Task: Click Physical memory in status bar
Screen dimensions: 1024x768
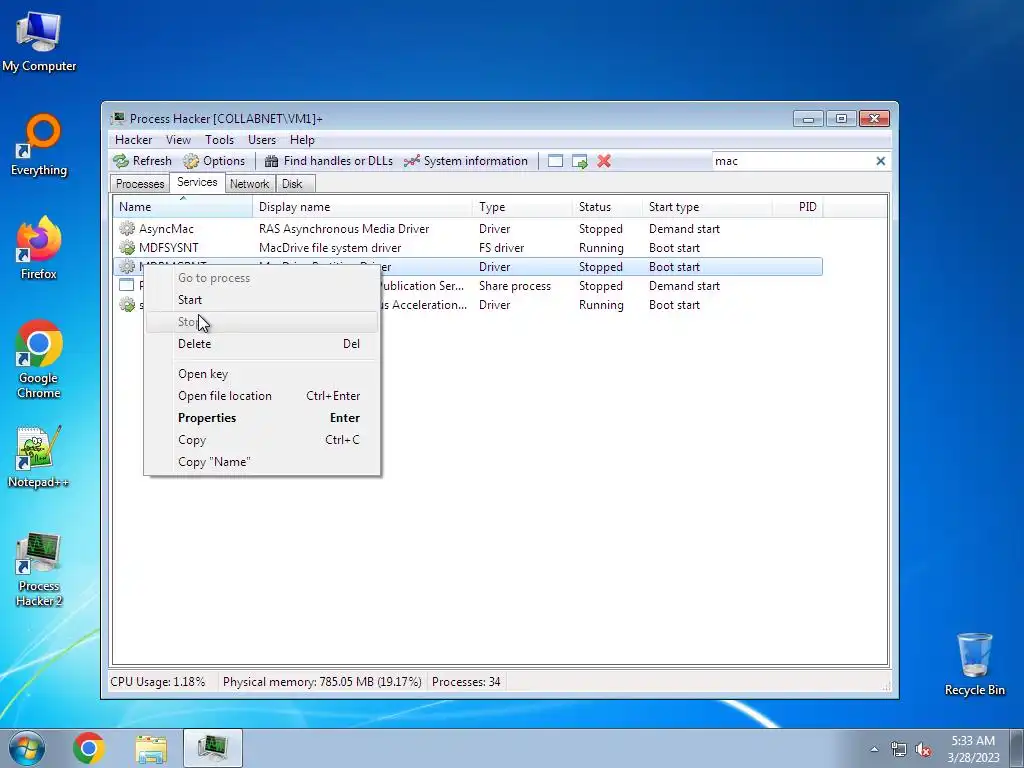Action: coord(322,682)
